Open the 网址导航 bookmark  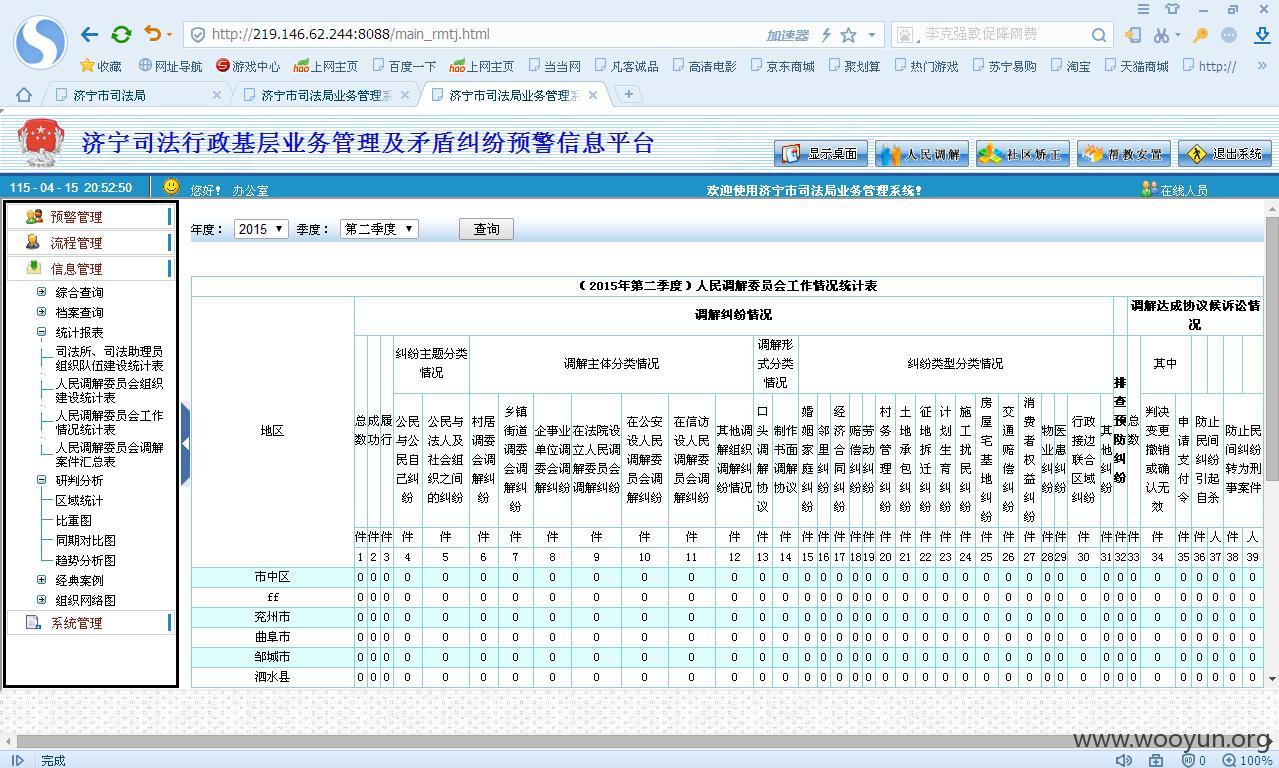pyautogui.click(x=170, y=66)
